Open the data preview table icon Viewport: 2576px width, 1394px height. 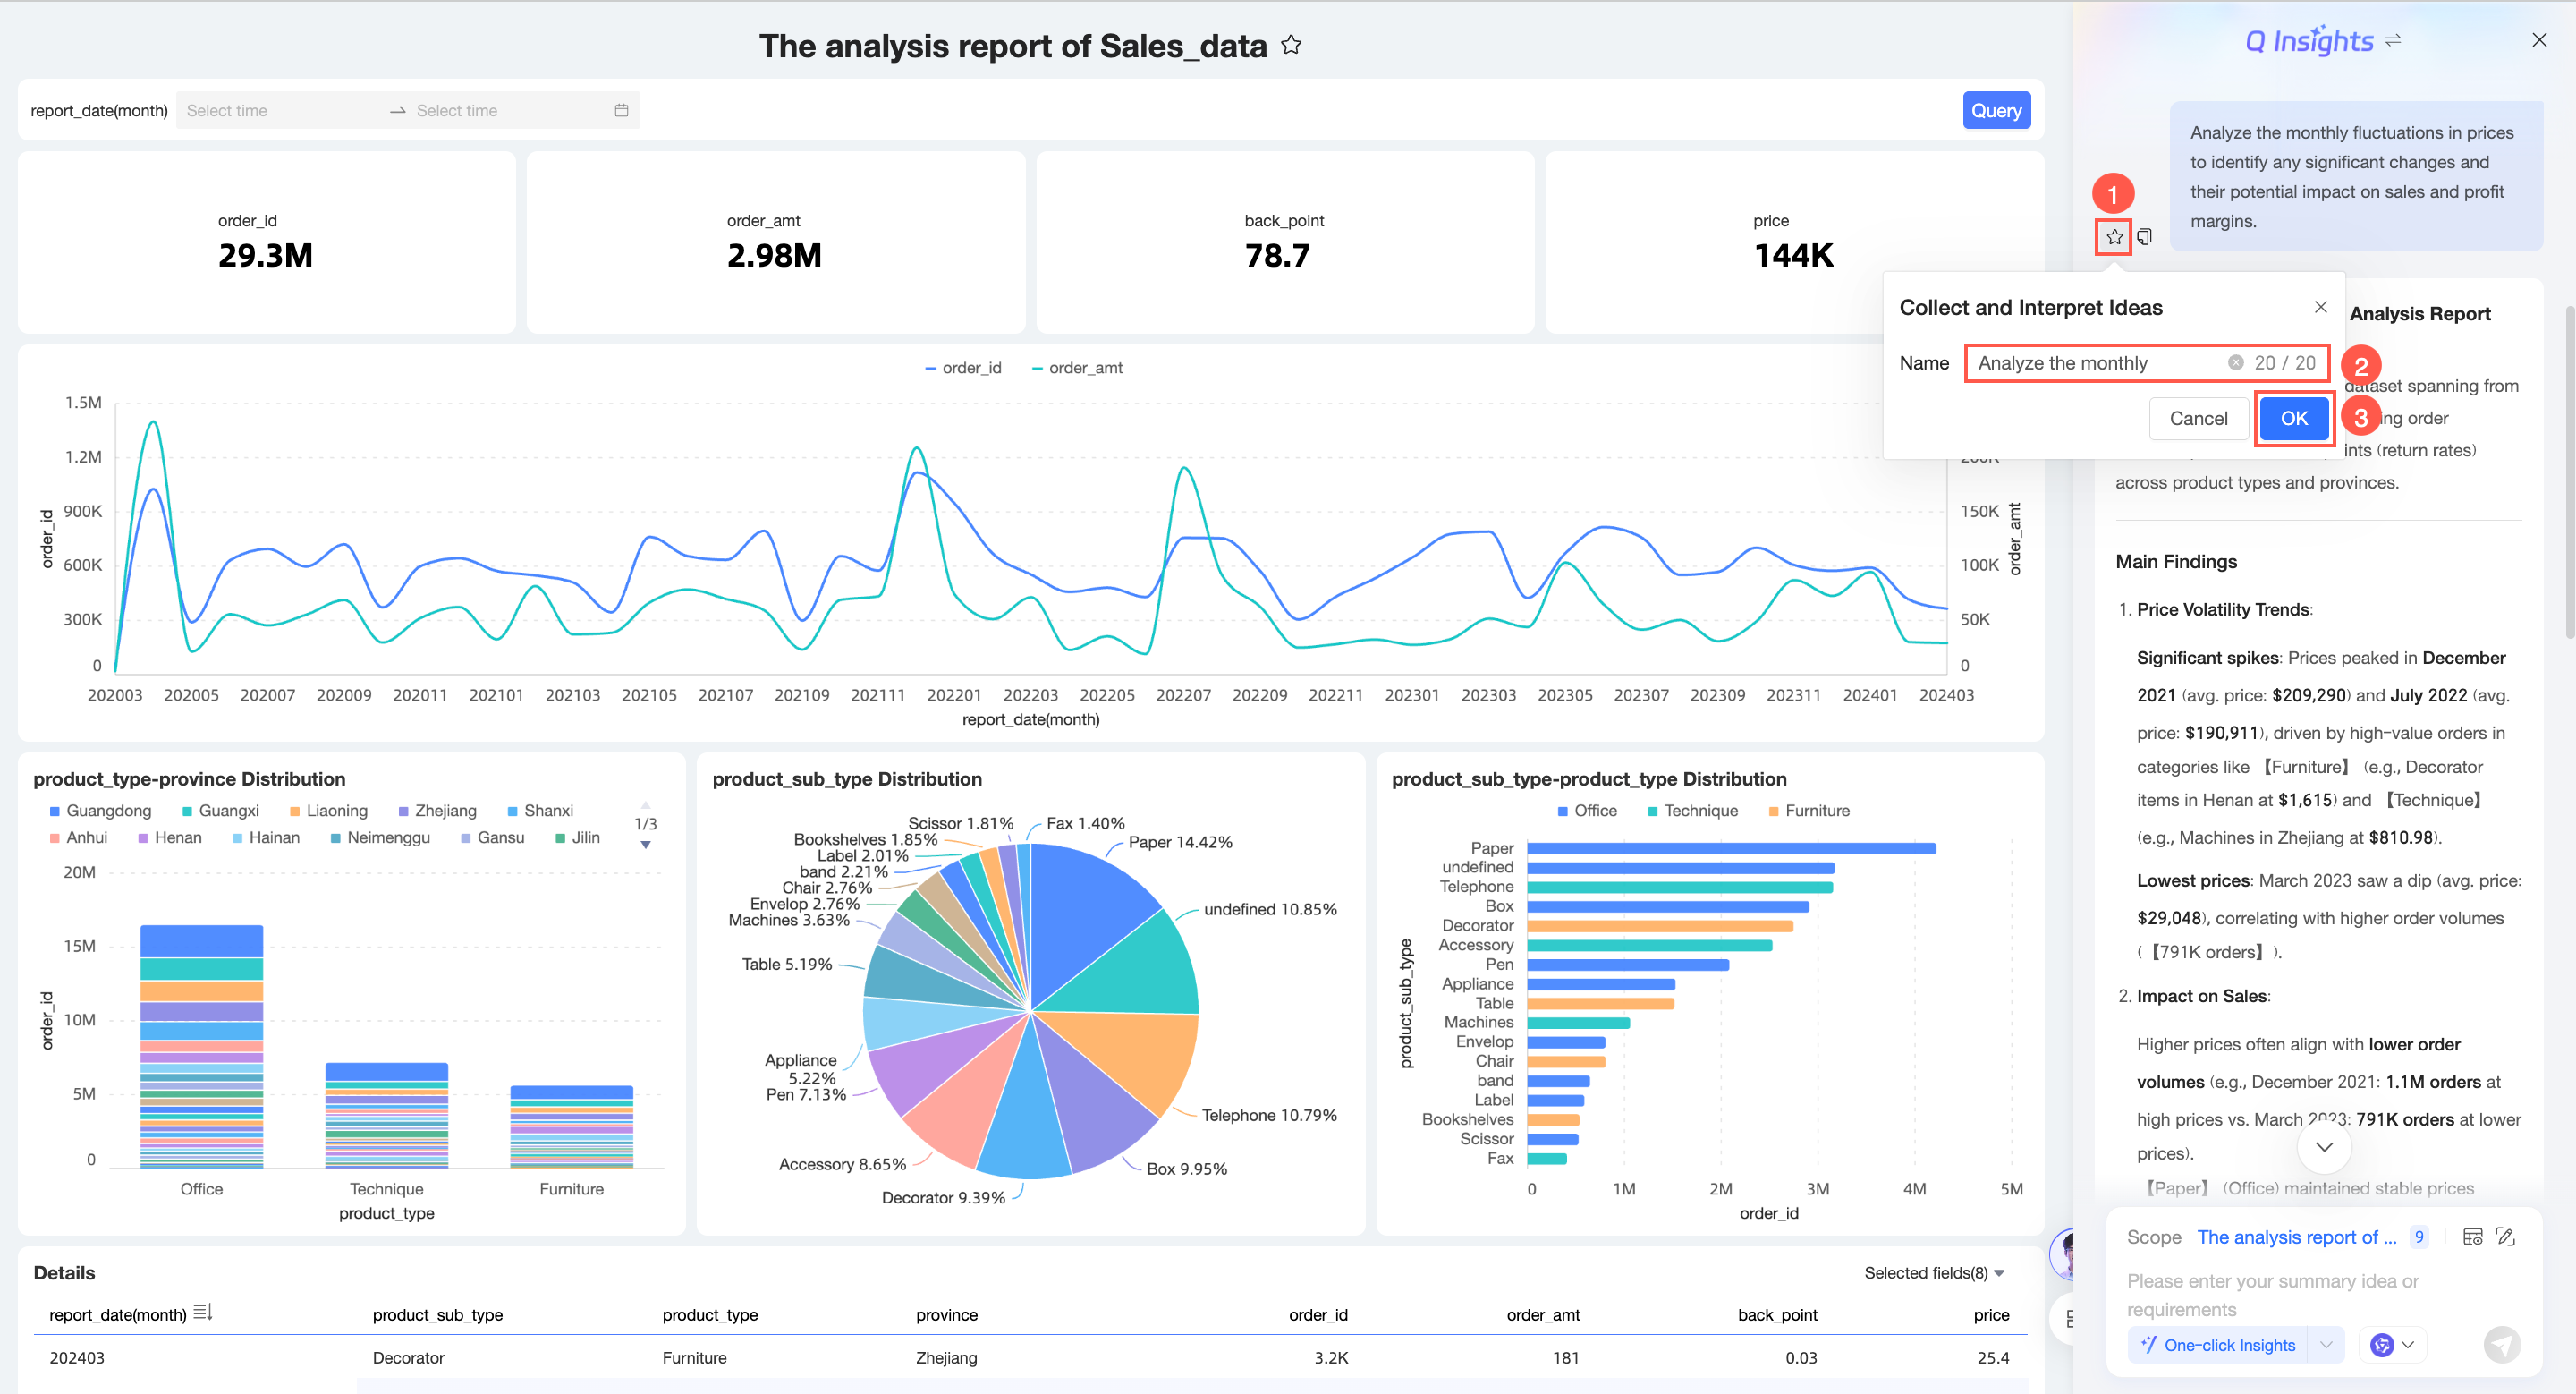click(2472, 1237)
